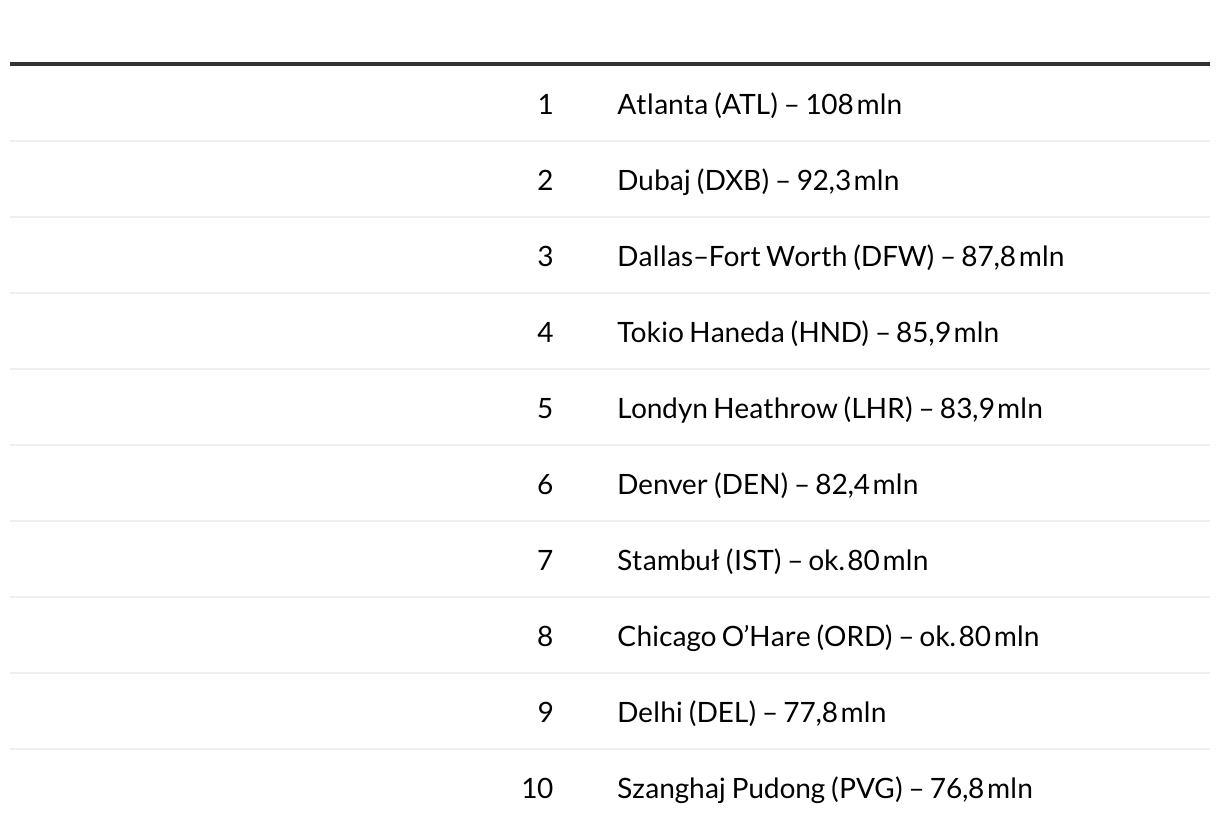Click the Dallas–Fort Worth (DFW) entry
The width and height of the screenshot is (1220, 834).
point(840,256)
